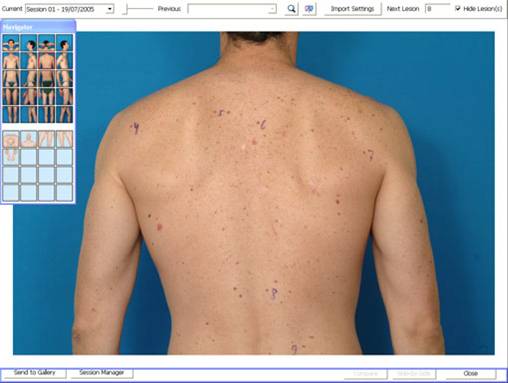Select the front torso view in Navigator
Viewport: 508px width, 383px height.
[11, 61]
